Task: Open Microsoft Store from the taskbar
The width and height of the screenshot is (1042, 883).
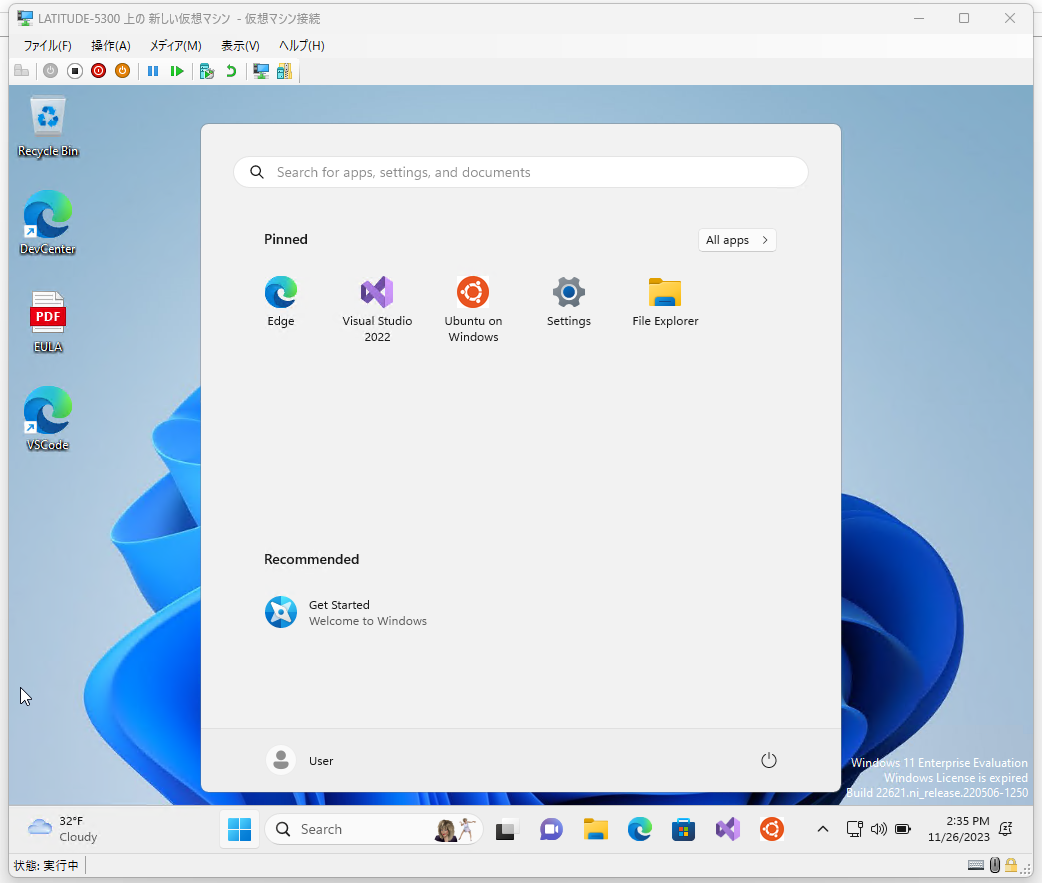Action: click(x=683, y=829)
